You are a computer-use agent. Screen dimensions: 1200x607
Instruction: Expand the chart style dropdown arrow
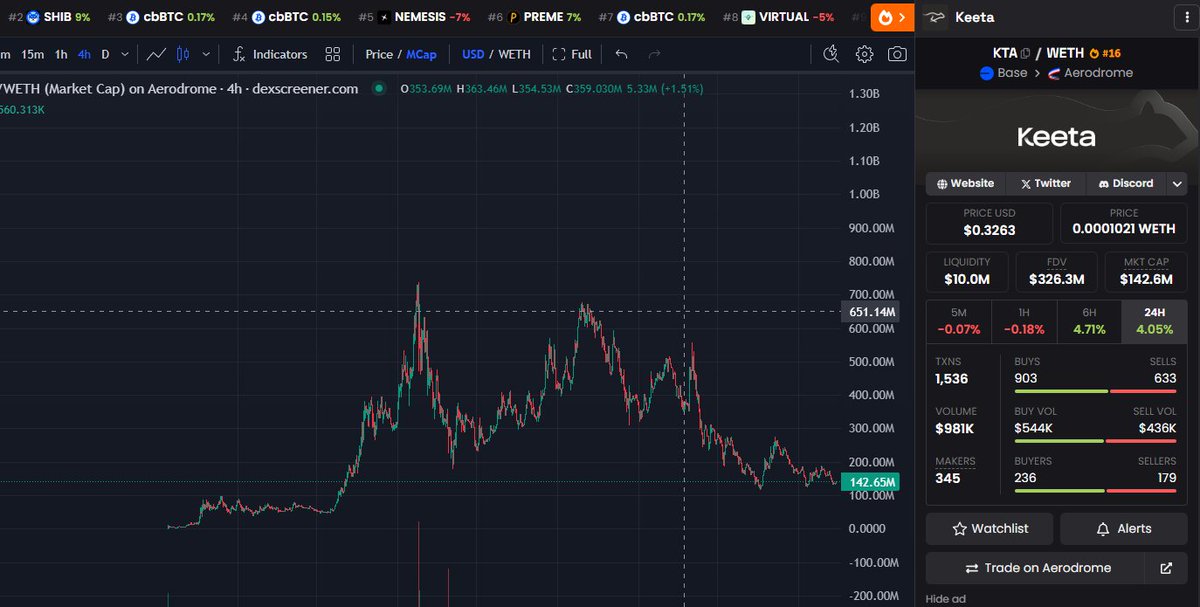tap(206, 54)
